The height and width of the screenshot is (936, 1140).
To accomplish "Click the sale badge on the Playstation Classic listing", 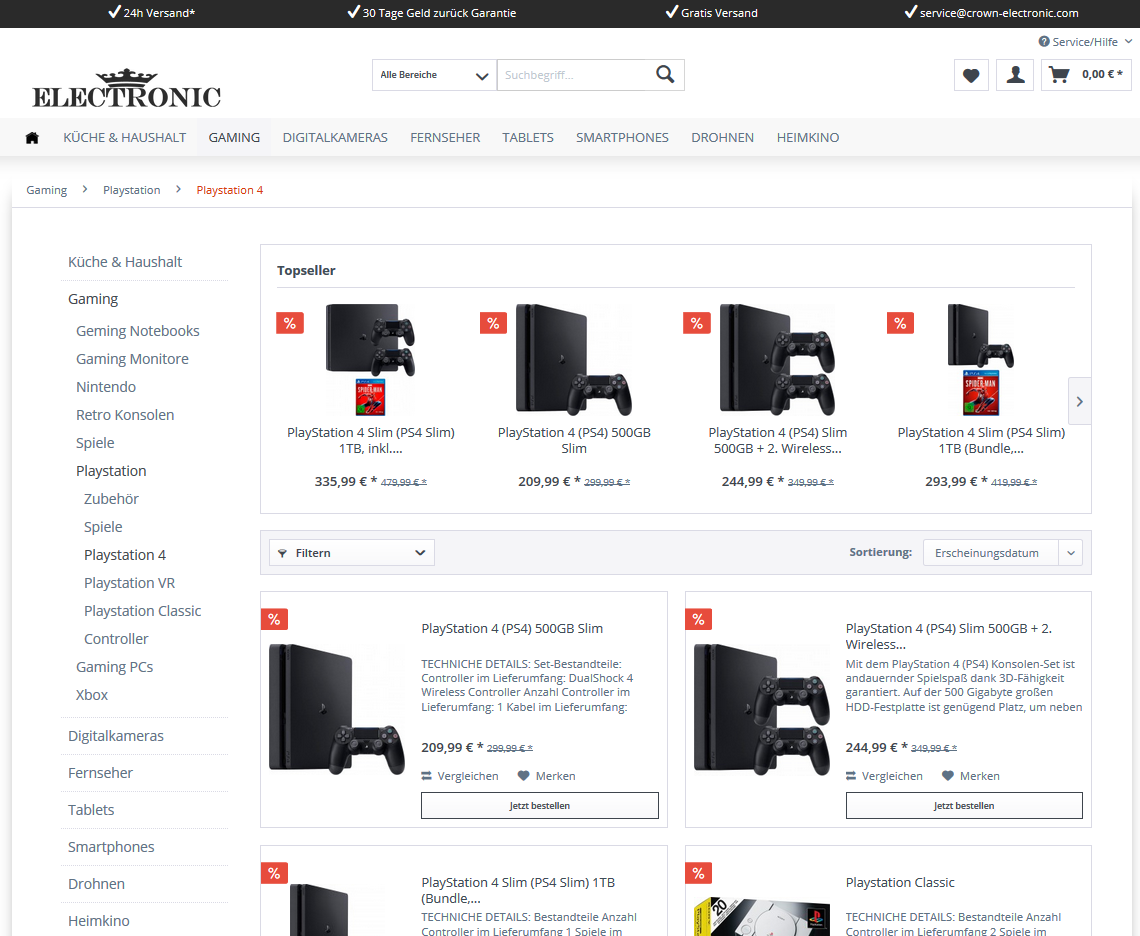I will (x=699, y=873).
